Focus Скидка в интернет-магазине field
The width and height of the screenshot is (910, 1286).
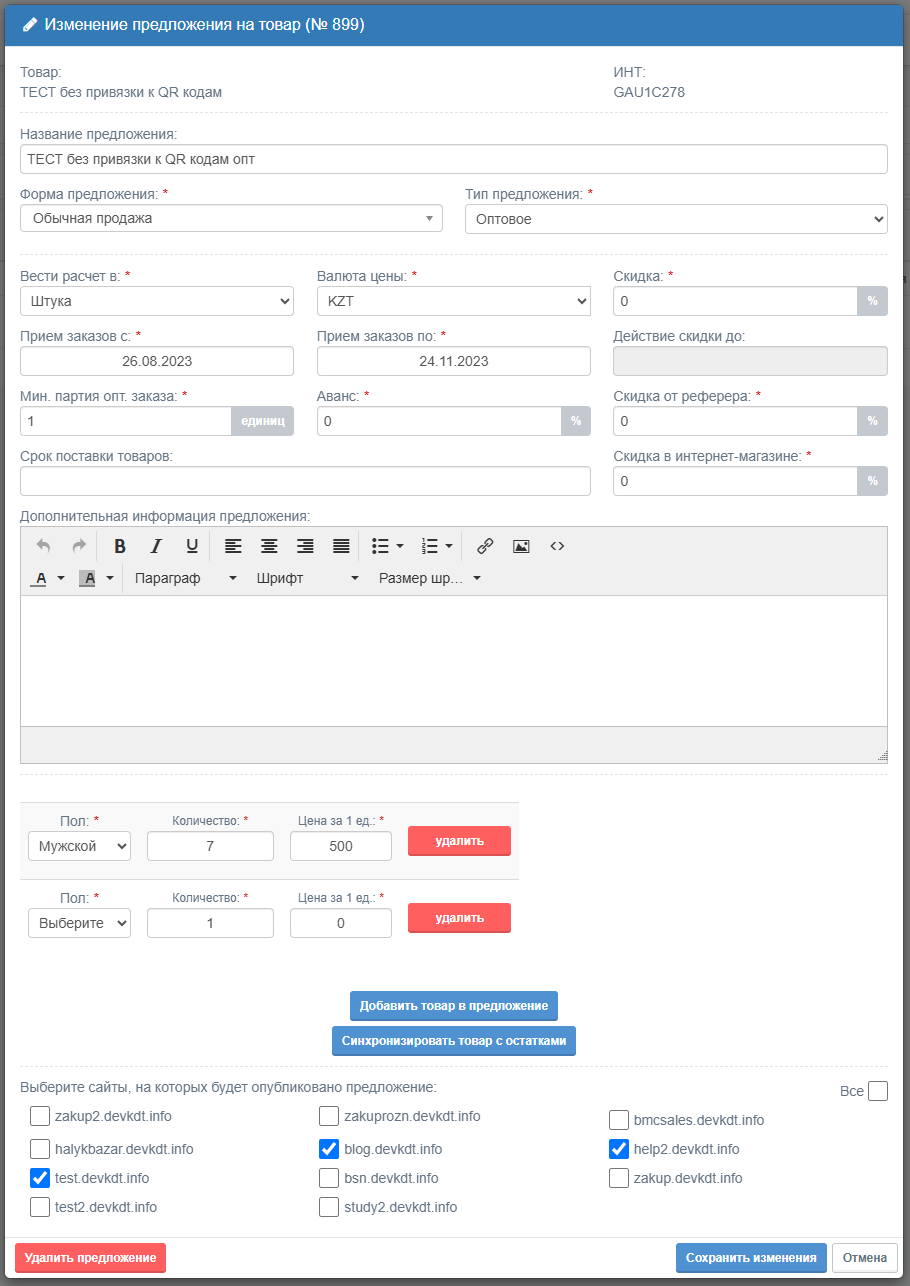pyautogui.click(x=736, y=481)
